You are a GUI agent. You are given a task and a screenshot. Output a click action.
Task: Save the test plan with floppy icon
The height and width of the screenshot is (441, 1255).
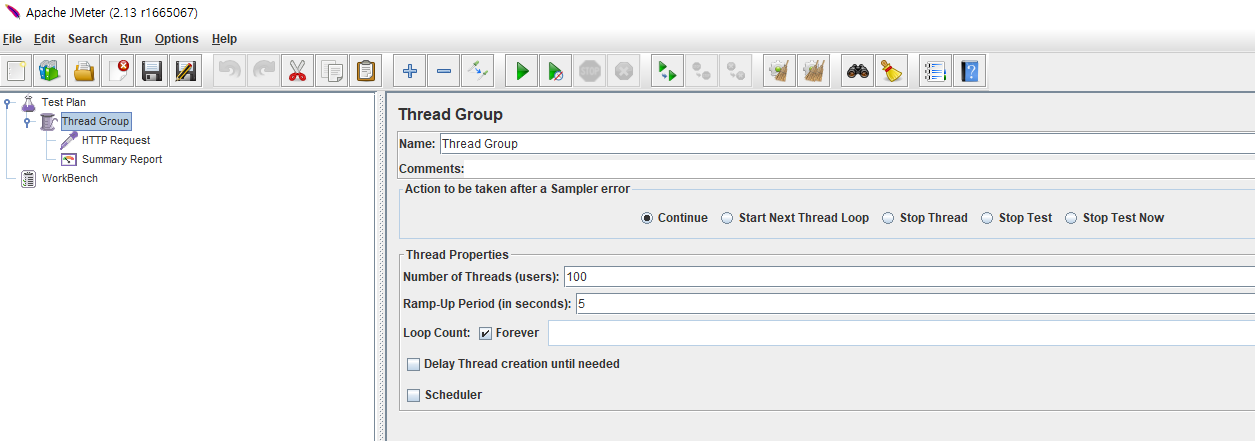pos(152,71)
